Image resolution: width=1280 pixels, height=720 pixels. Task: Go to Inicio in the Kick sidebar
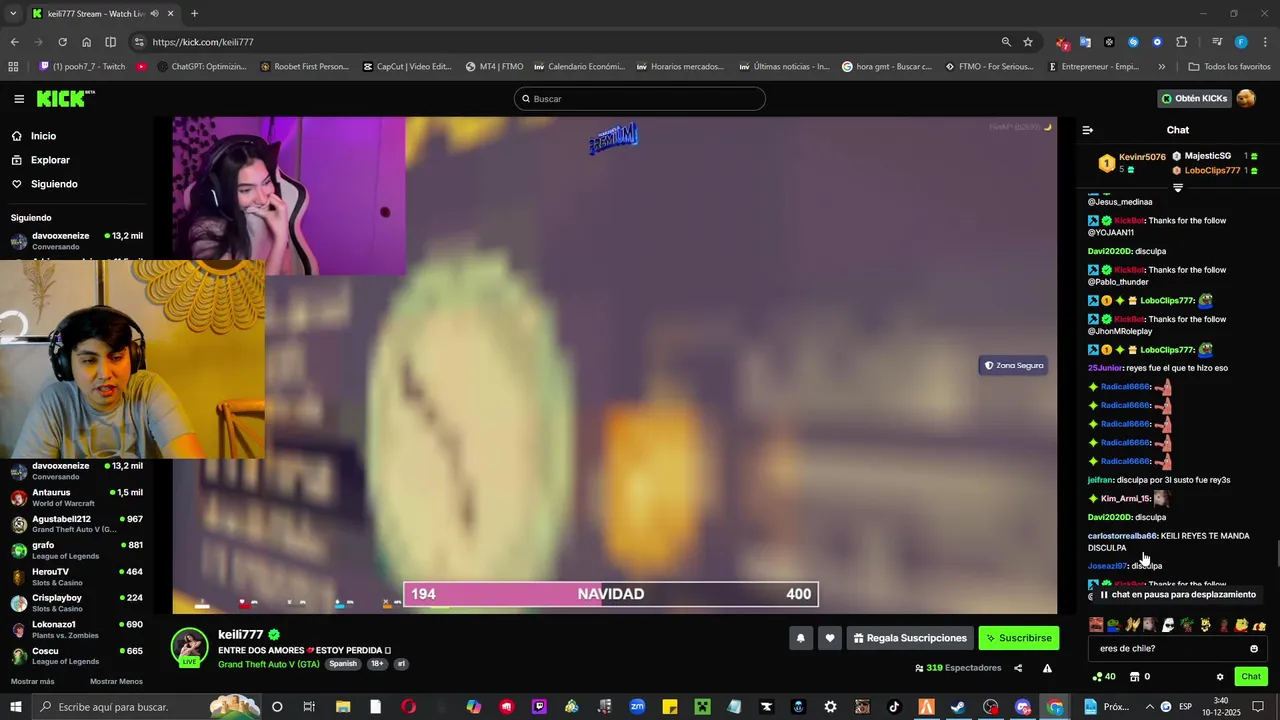point(43,136)
